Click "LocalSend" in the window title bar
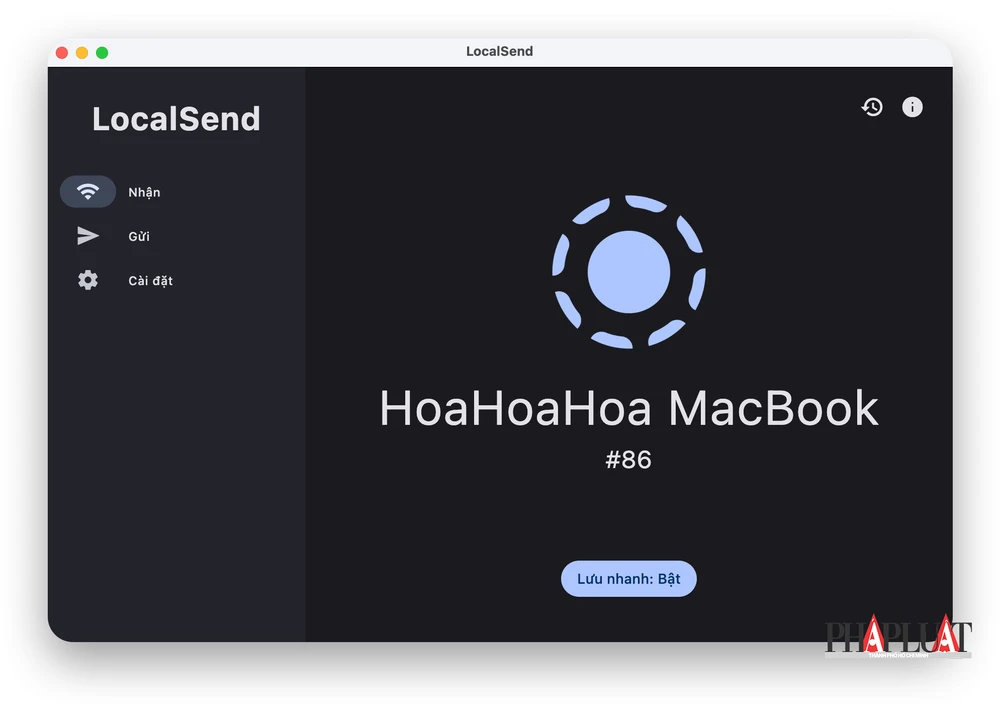1000x717 pixels. coord(500,51)
